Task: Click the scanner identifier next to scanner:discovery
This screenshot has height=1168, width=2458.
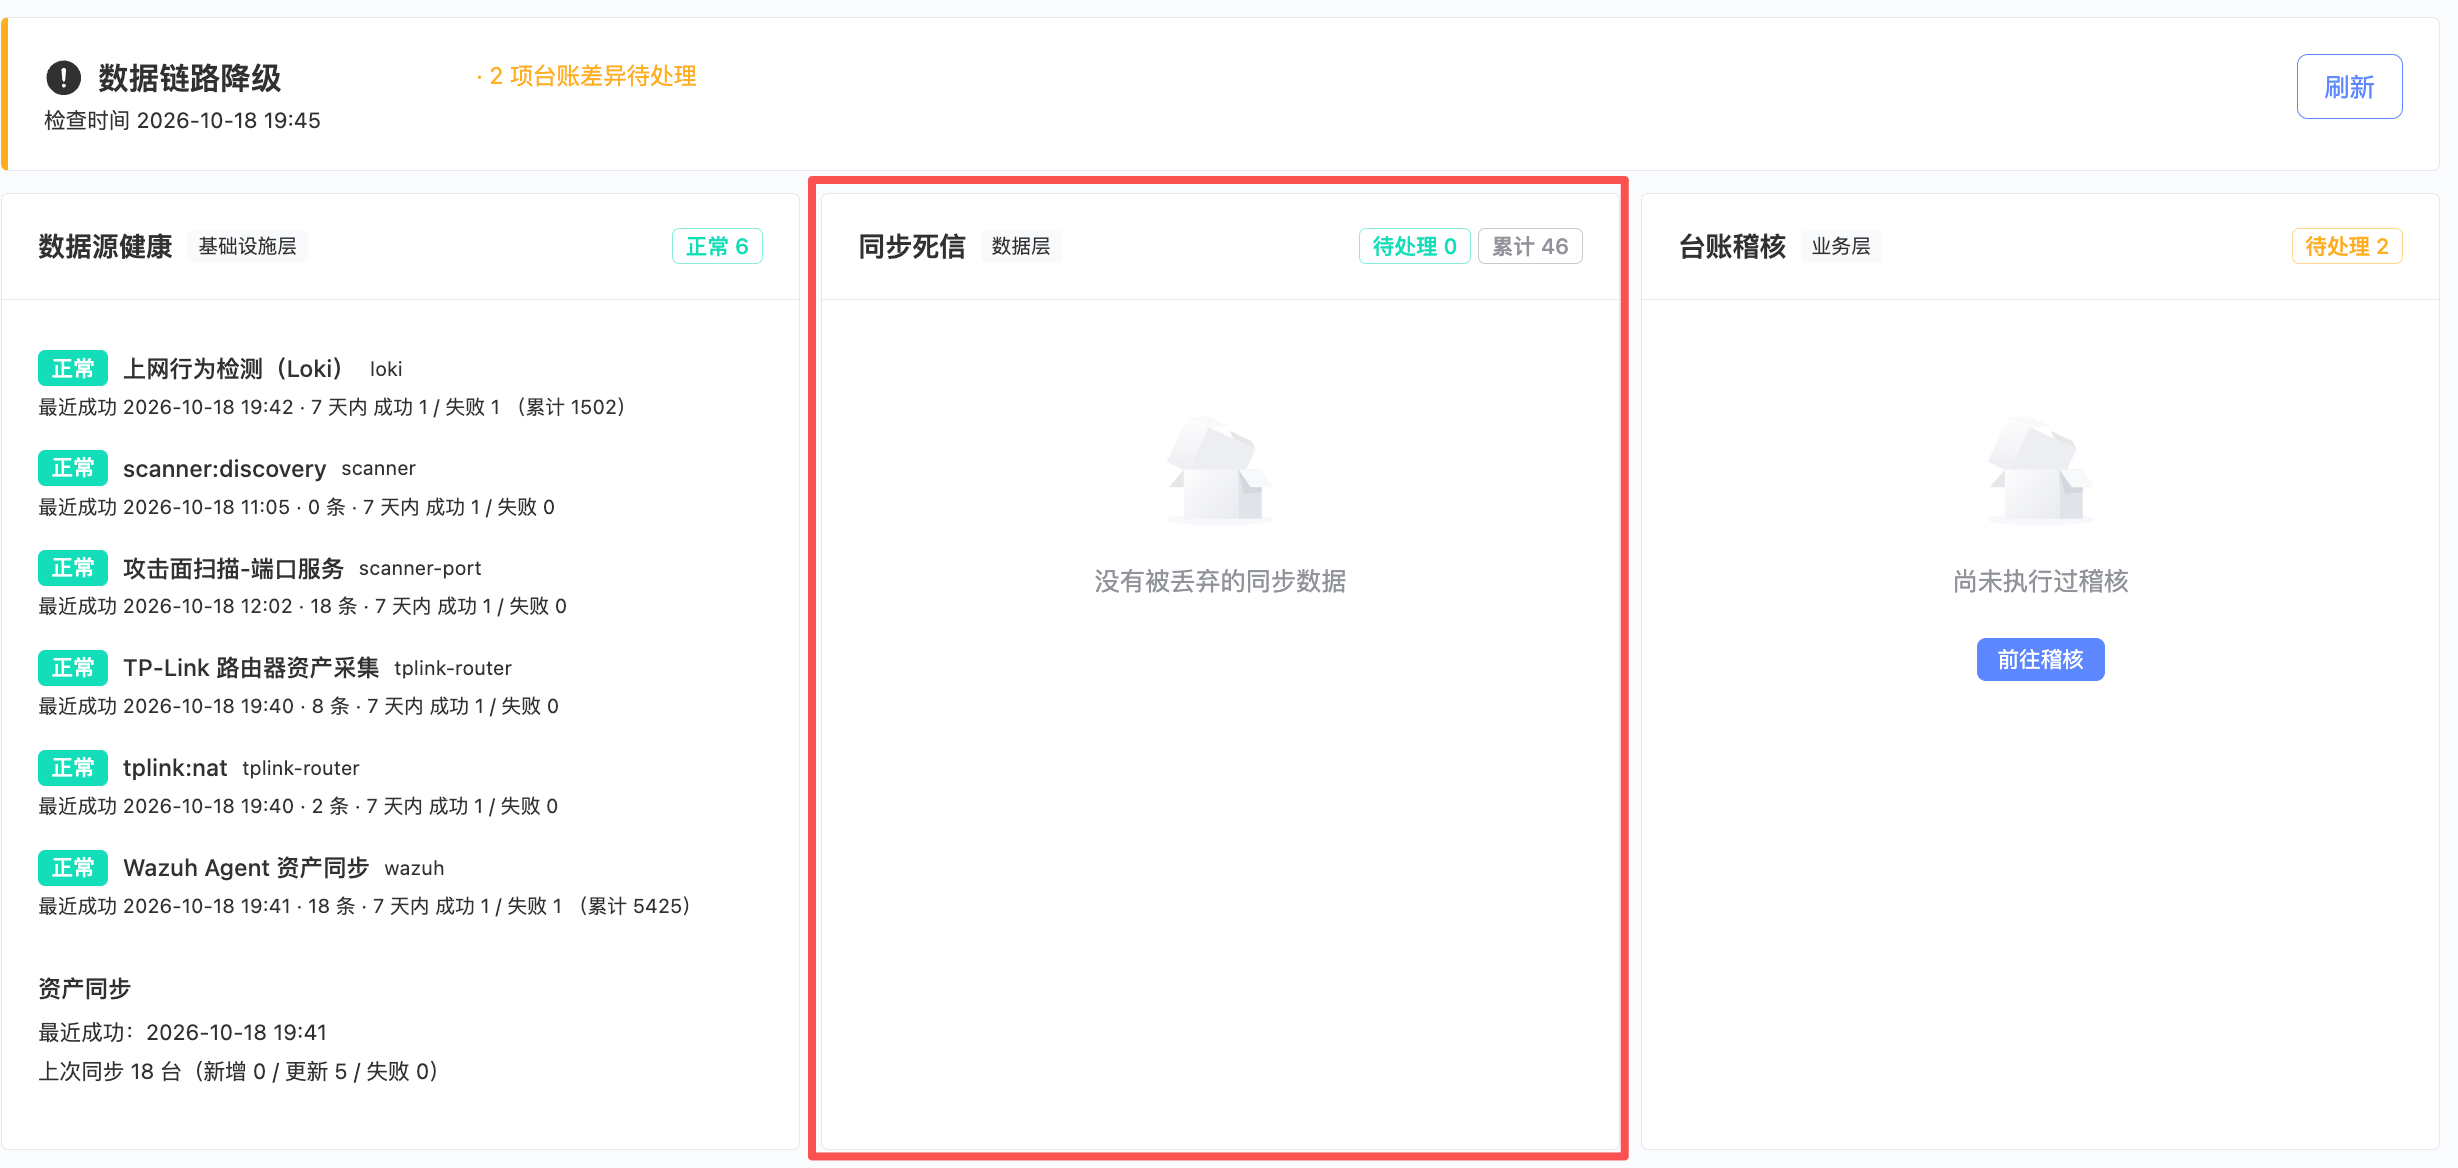Action: (378, 468)
